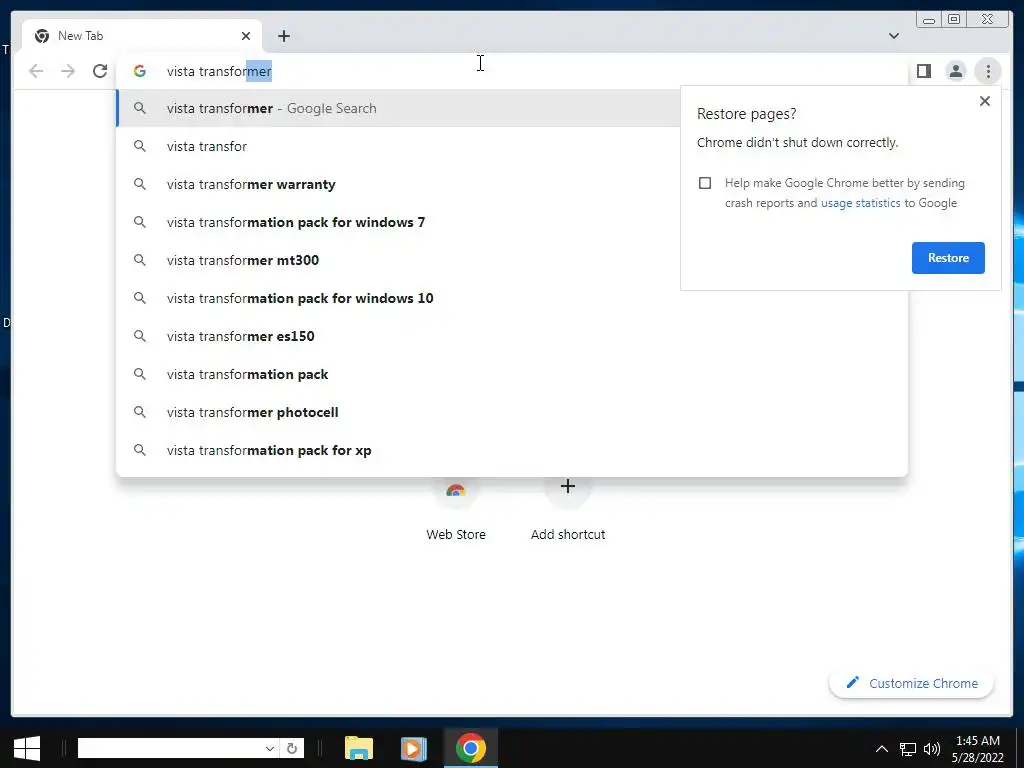
Task: Open the taskbar clock and date
Action: pyautogui.click(x=978, y=748)
